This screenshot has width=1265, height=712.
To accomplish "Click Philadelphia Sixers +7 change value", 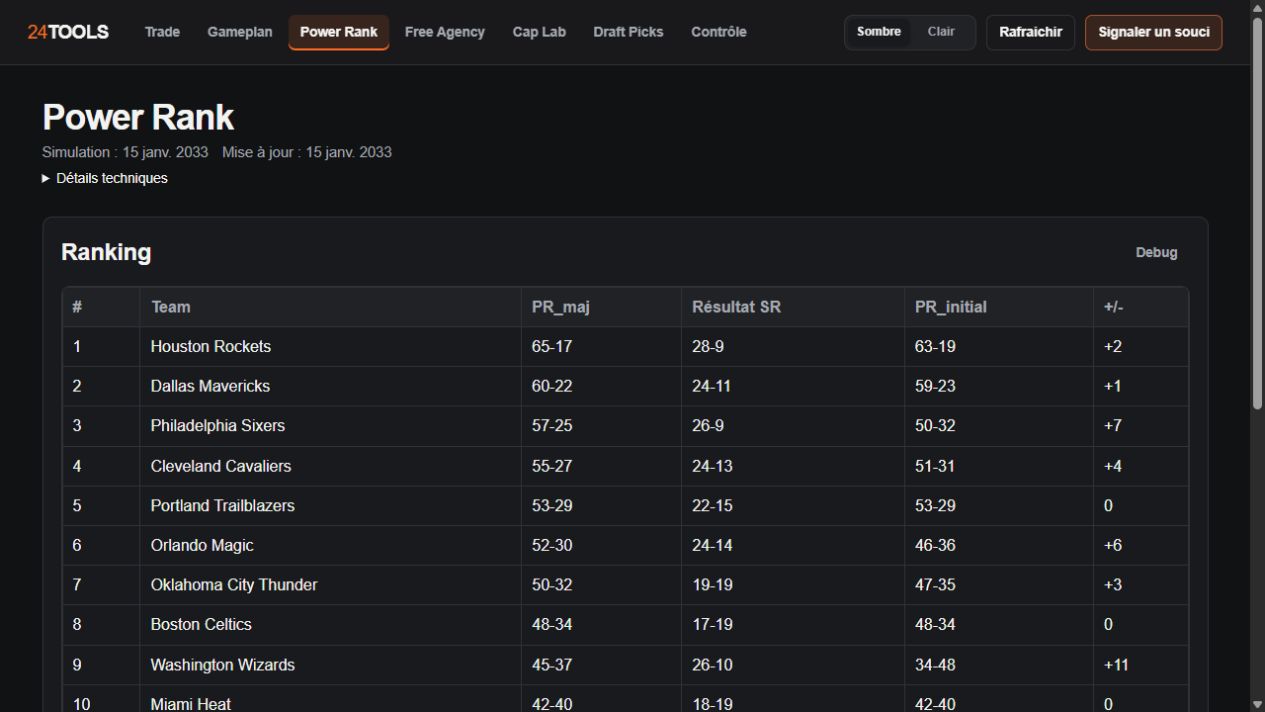I will 1113,426.
